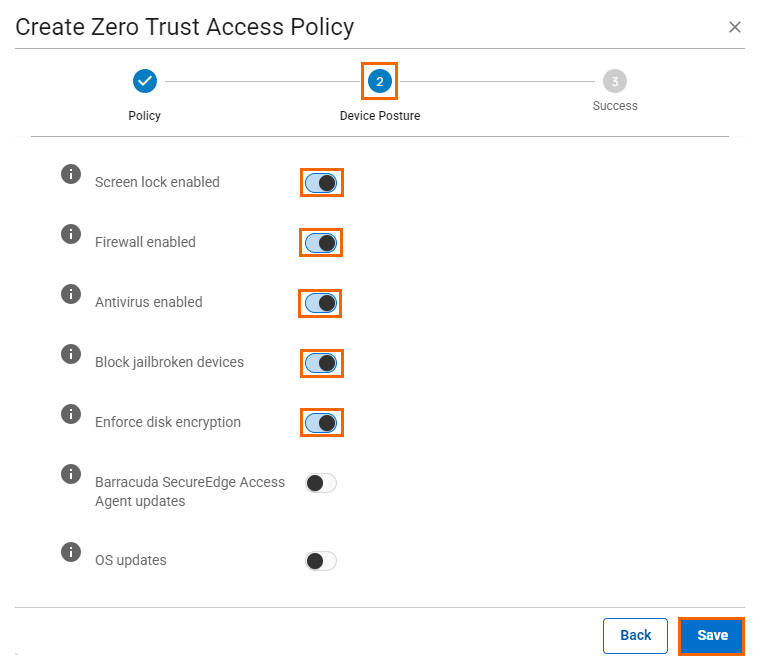Toggle Enforce disk encryption off
The width and height of the screenshot is (758, 667).
pyautogui.click(x=321, y=423)
